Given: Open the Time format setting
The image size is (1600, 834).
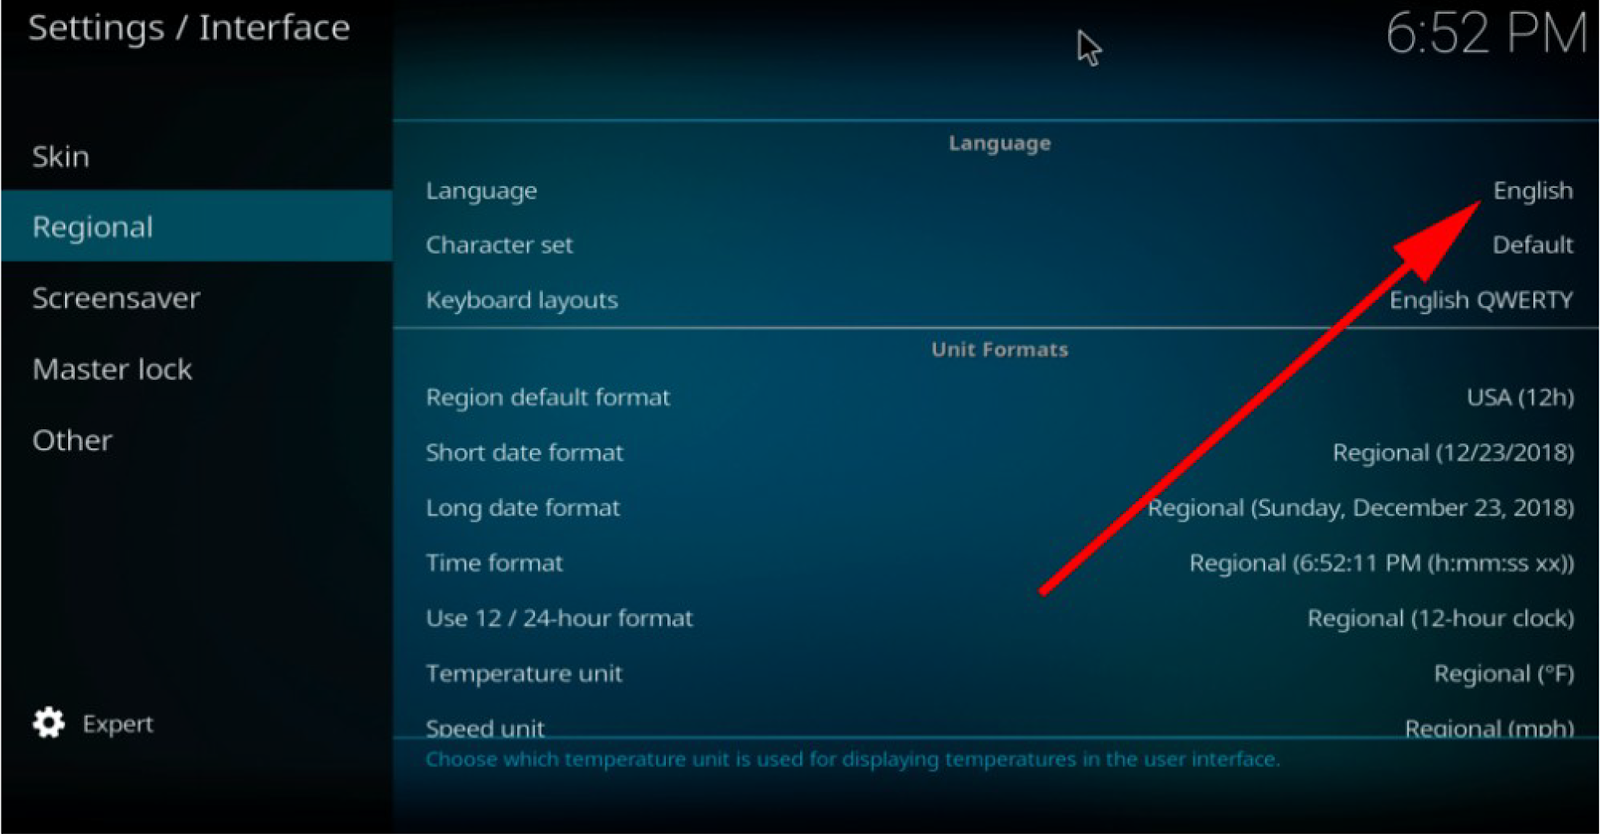Looking at the screenshot, I should 997,562.
